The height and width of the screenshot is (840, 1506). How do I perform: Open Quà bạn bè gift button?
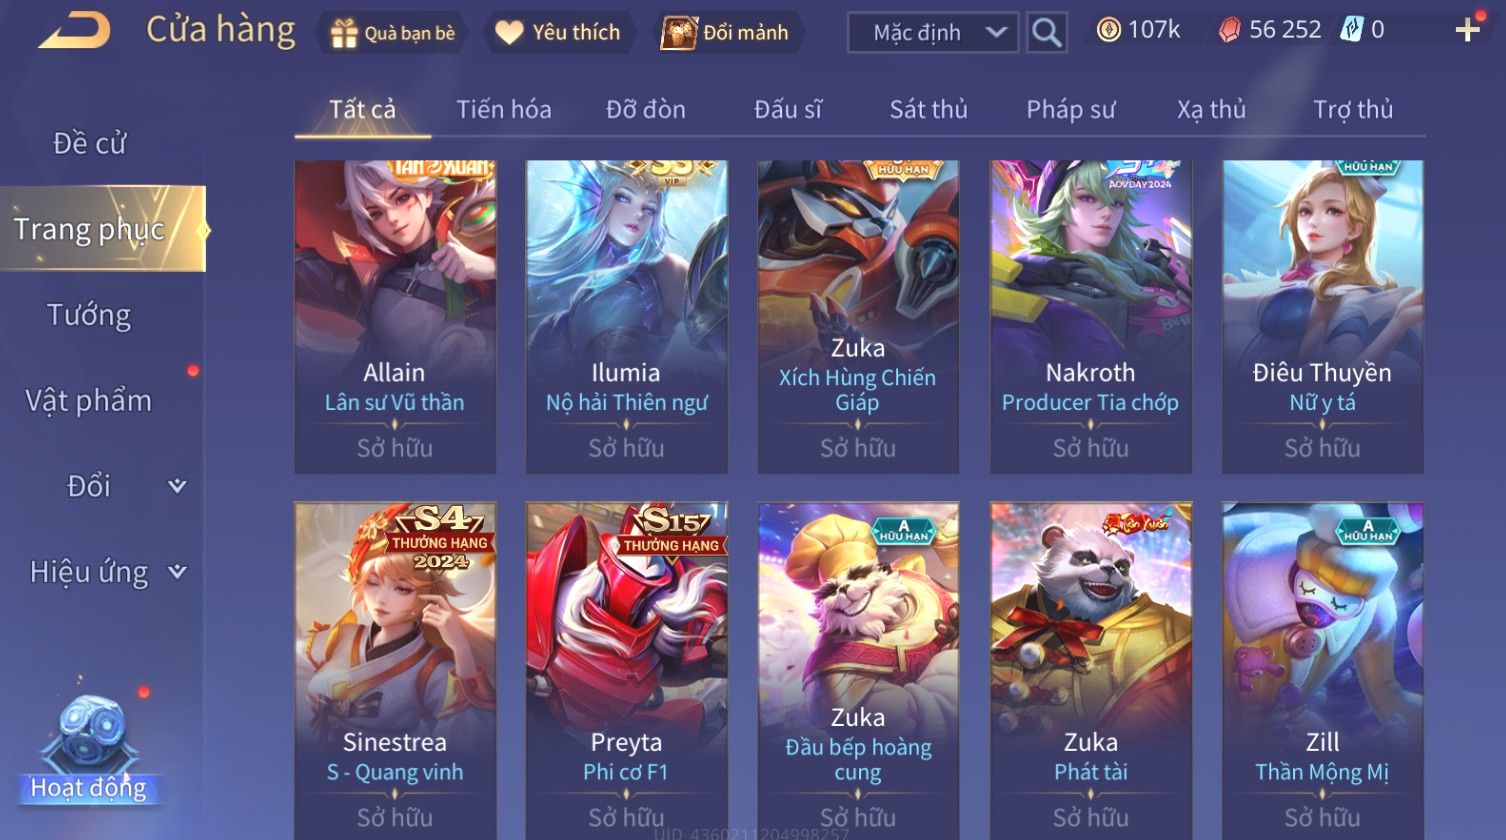392,33
